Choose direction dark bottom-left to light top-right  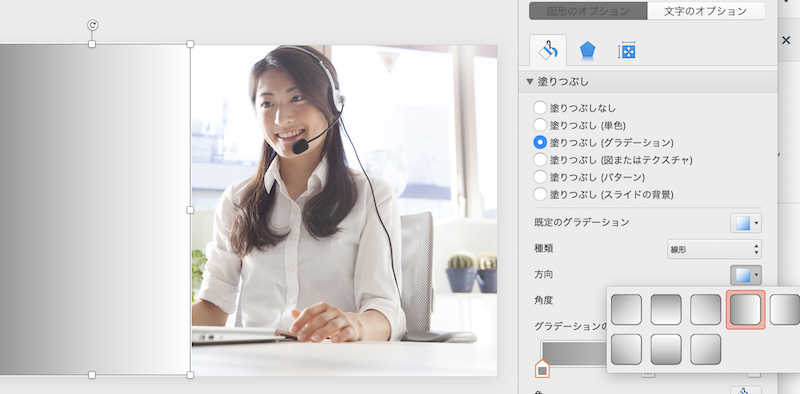click(x=626, y=349)
